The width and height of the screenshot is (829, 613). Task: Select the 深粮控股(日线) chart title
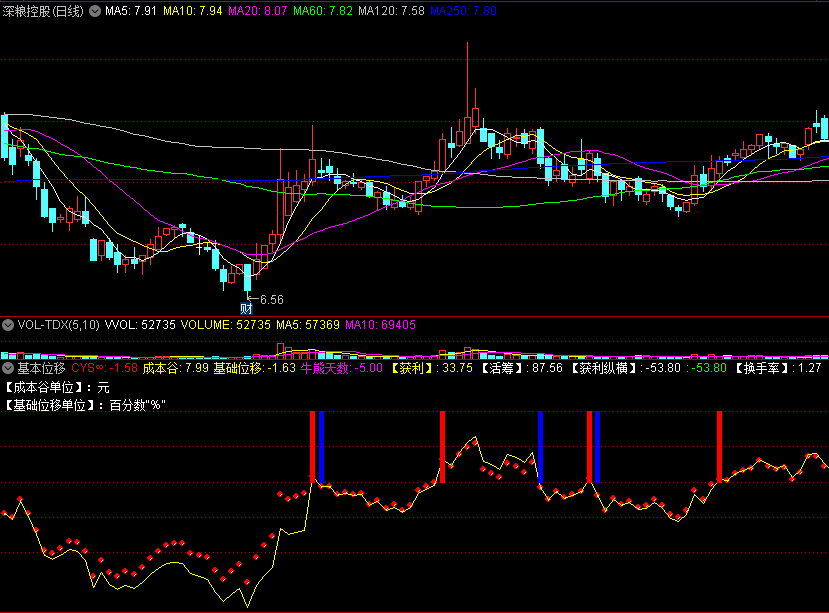(43, 11)
